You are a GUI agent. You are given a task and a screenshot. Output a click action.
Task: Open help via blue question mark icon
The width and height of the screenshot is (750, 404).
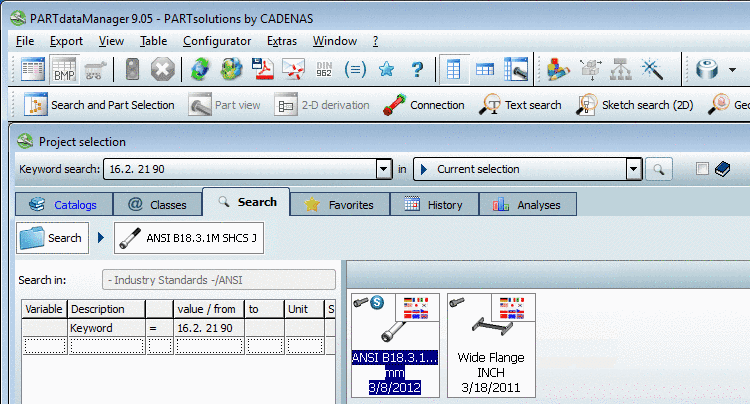pos(417,70)
